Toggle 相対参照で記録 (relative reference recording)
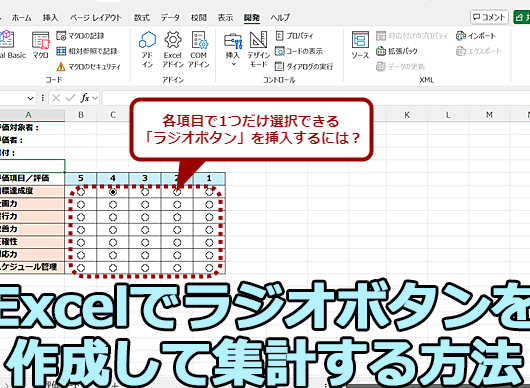The image size is (530, 388). (87, 51)
